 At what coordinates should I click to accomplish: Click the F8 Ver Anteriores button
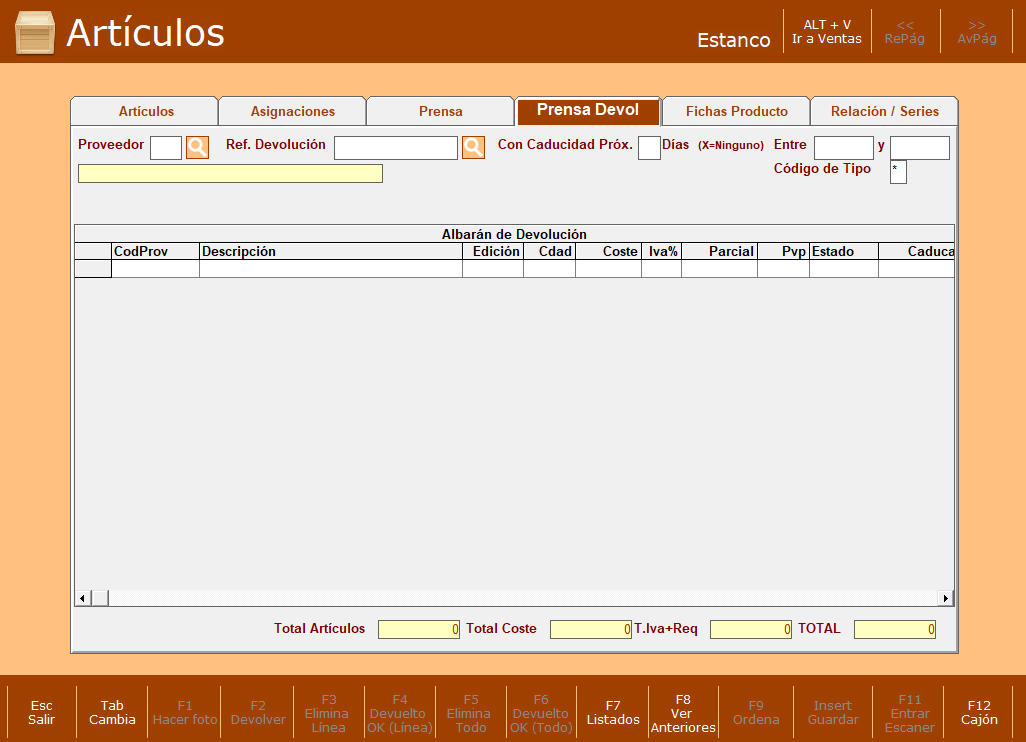683,713
